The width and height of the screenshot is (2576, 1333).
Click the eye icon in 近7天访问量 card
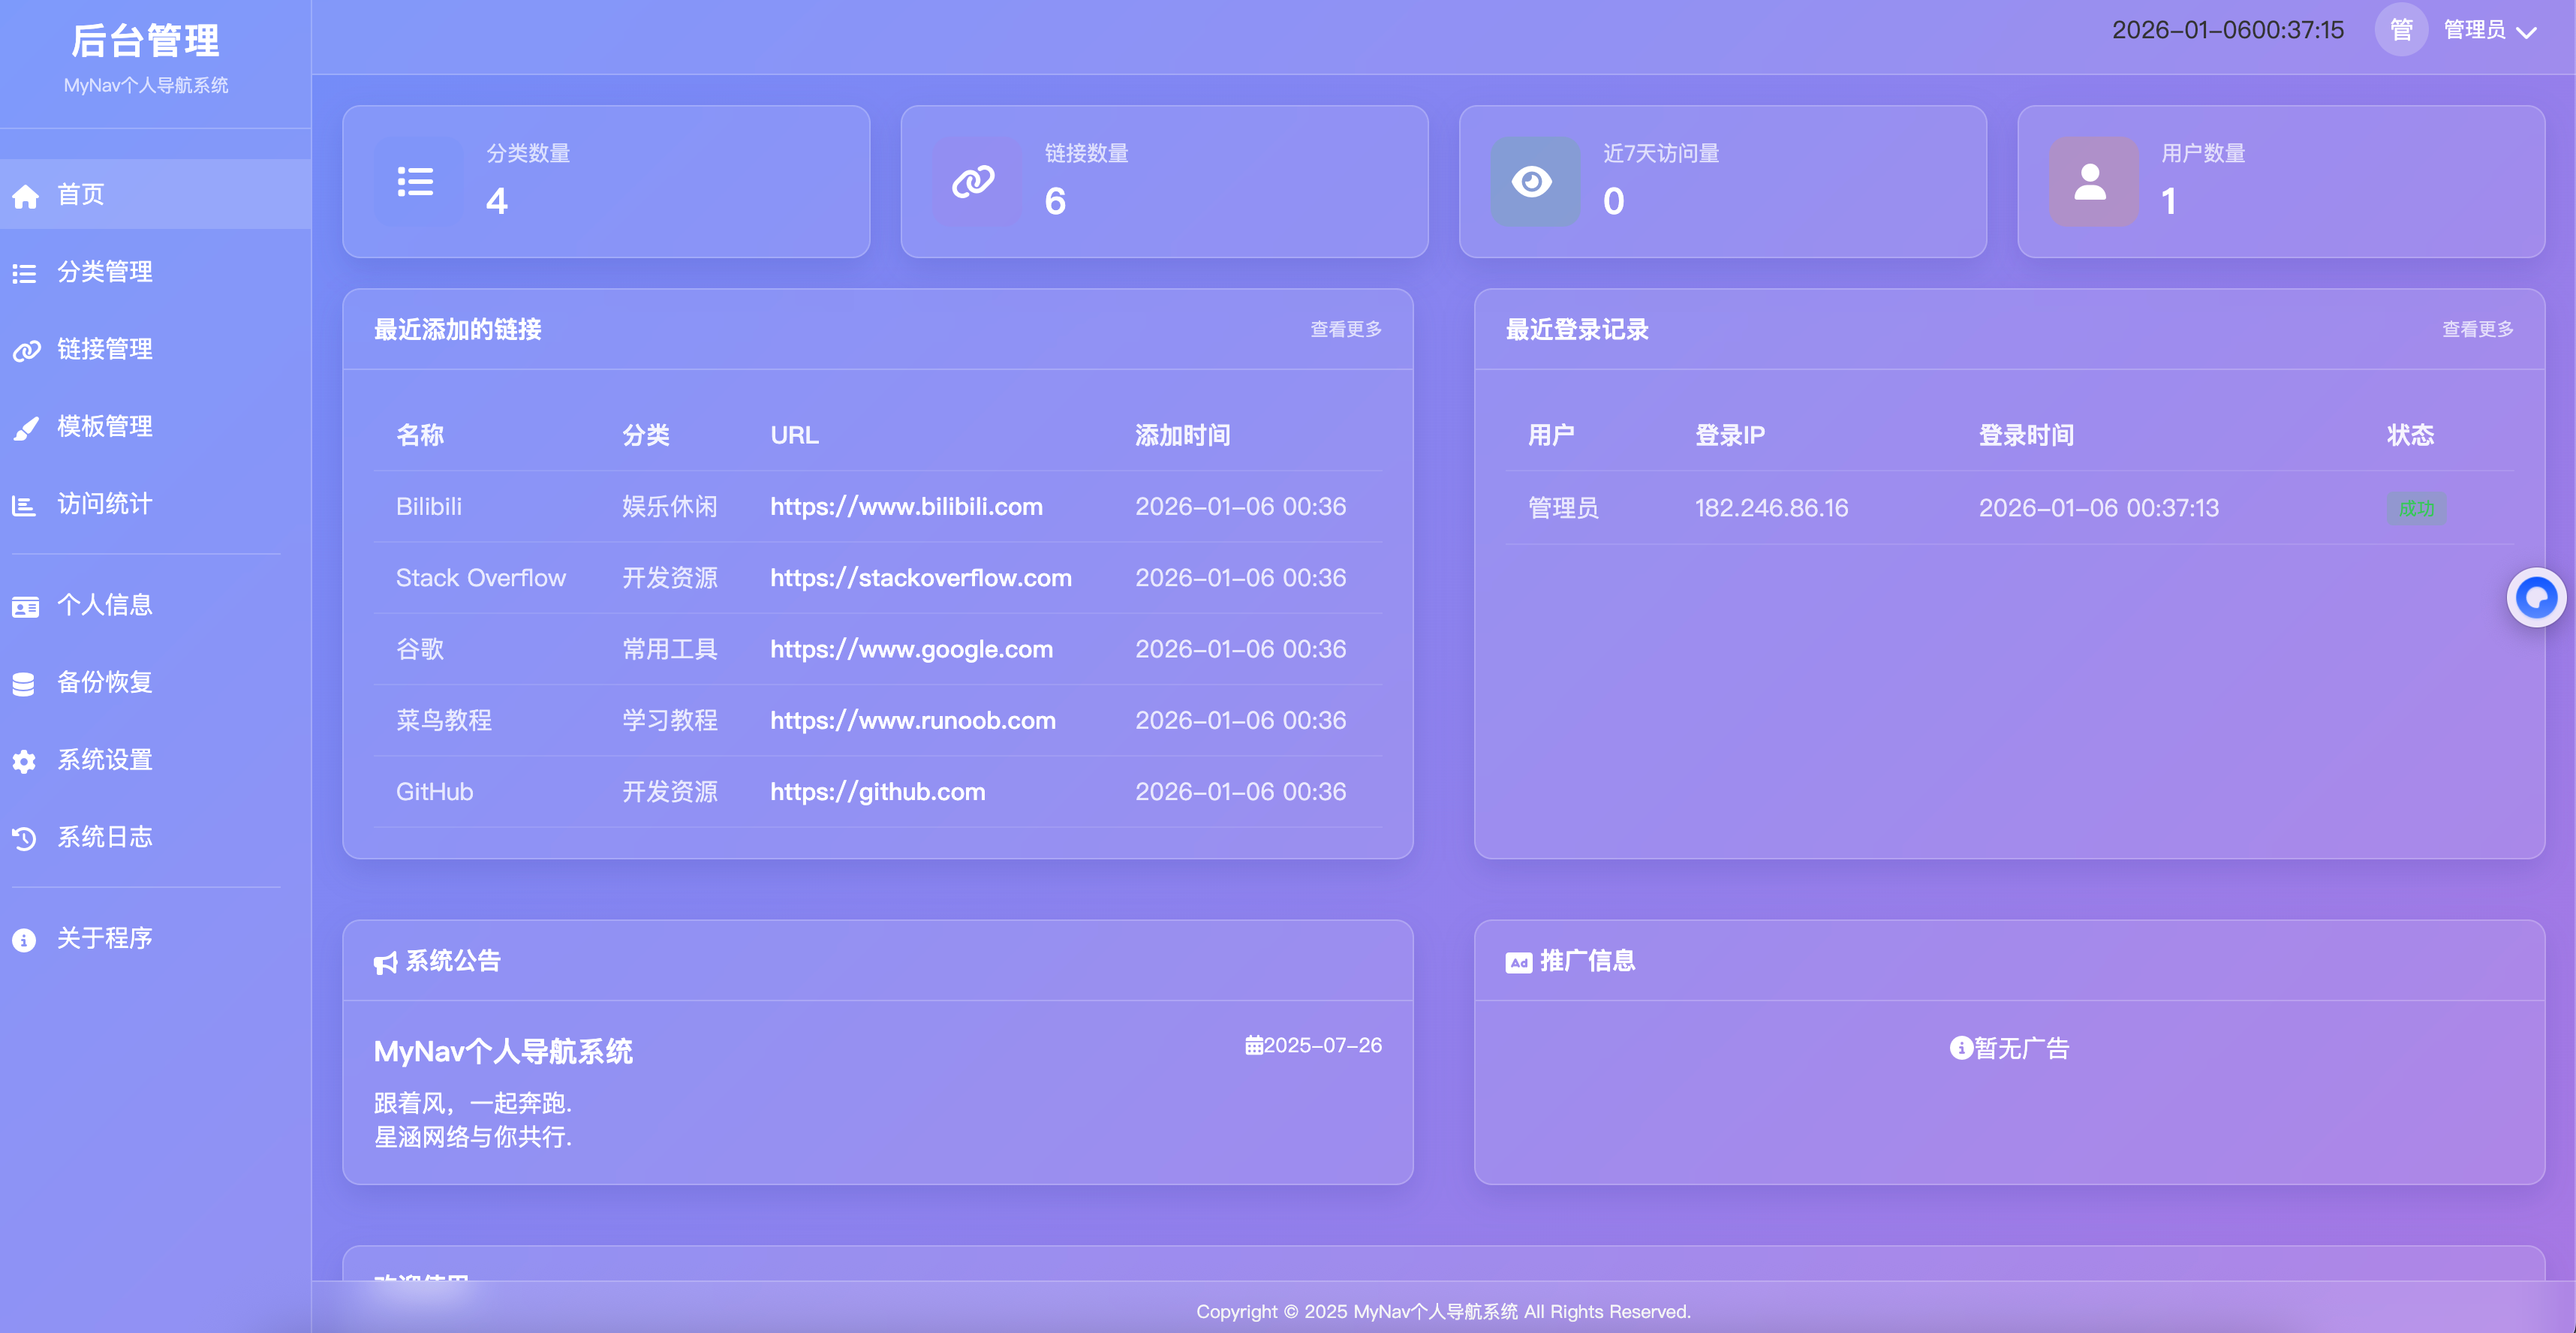(x=1532, y=182)
